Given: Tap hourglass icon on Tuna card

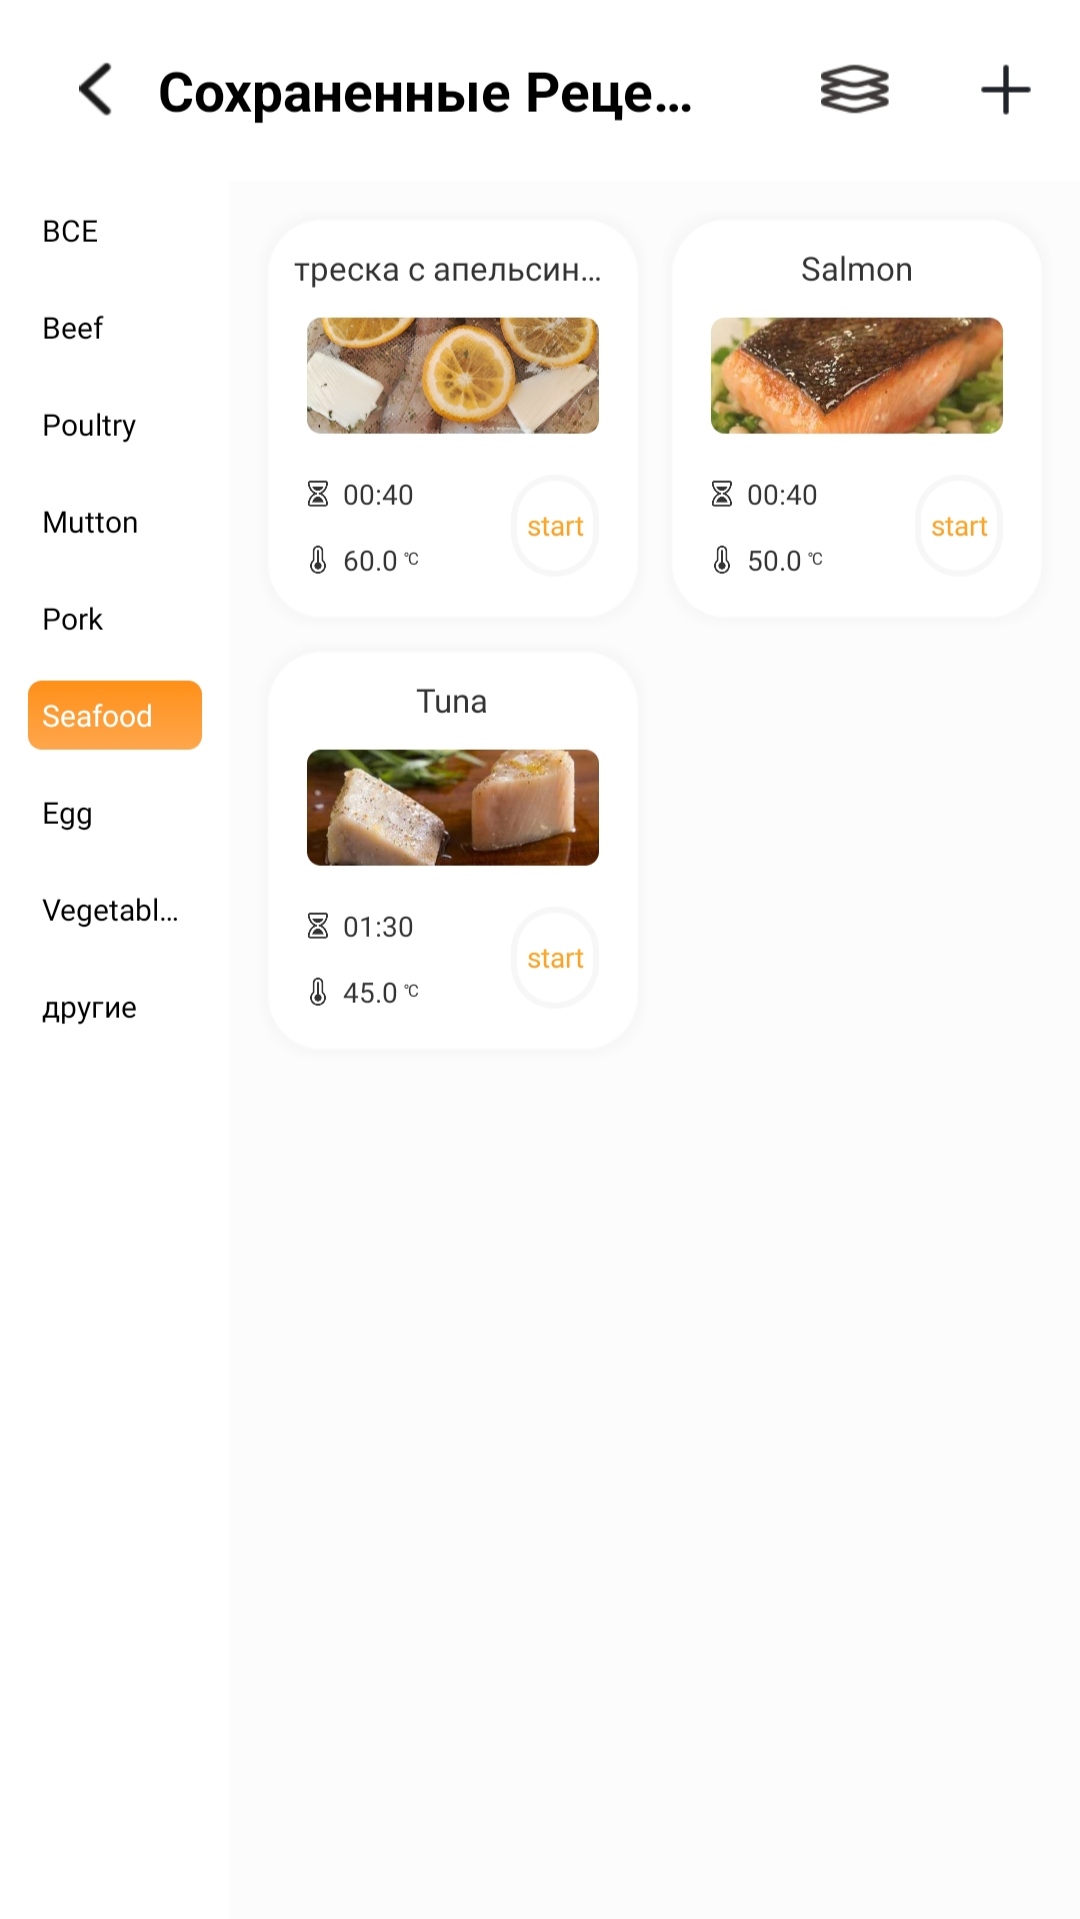Looking at the screenshot, I should pos(318,926).
